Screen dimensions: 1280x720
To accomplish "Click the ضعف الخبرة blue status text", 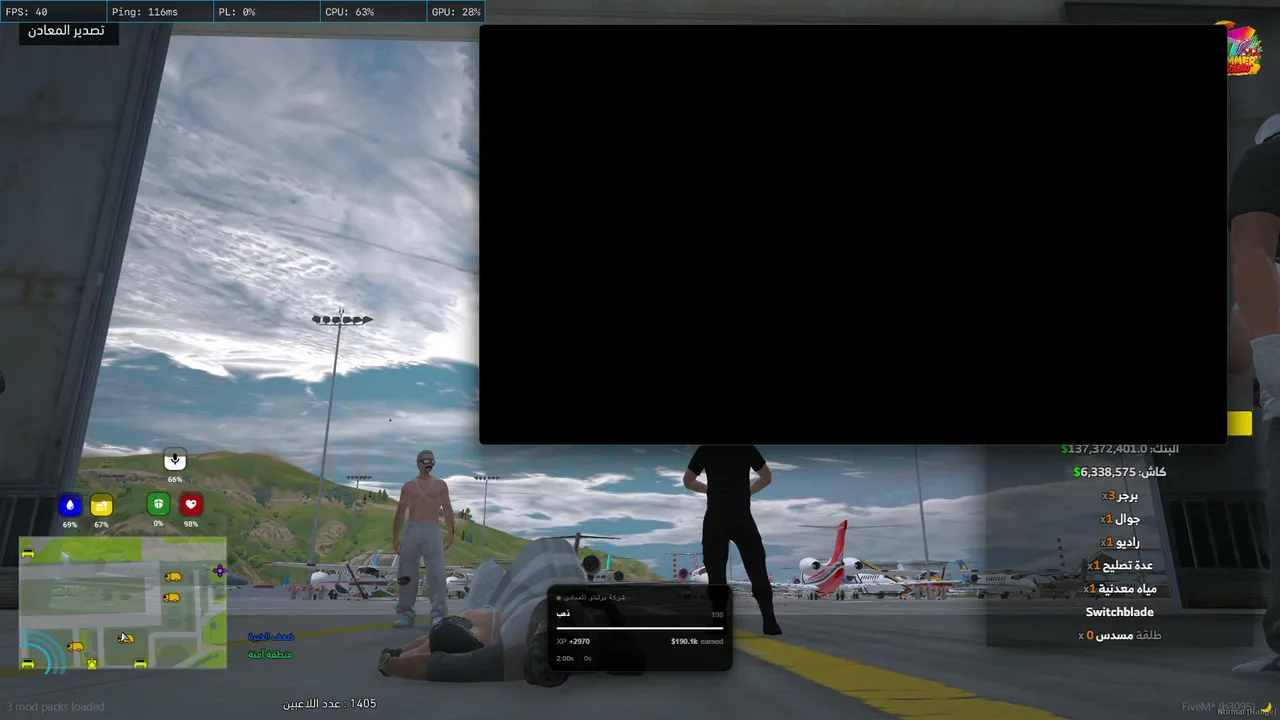I will pyautogui.click(x=271, y=637).
